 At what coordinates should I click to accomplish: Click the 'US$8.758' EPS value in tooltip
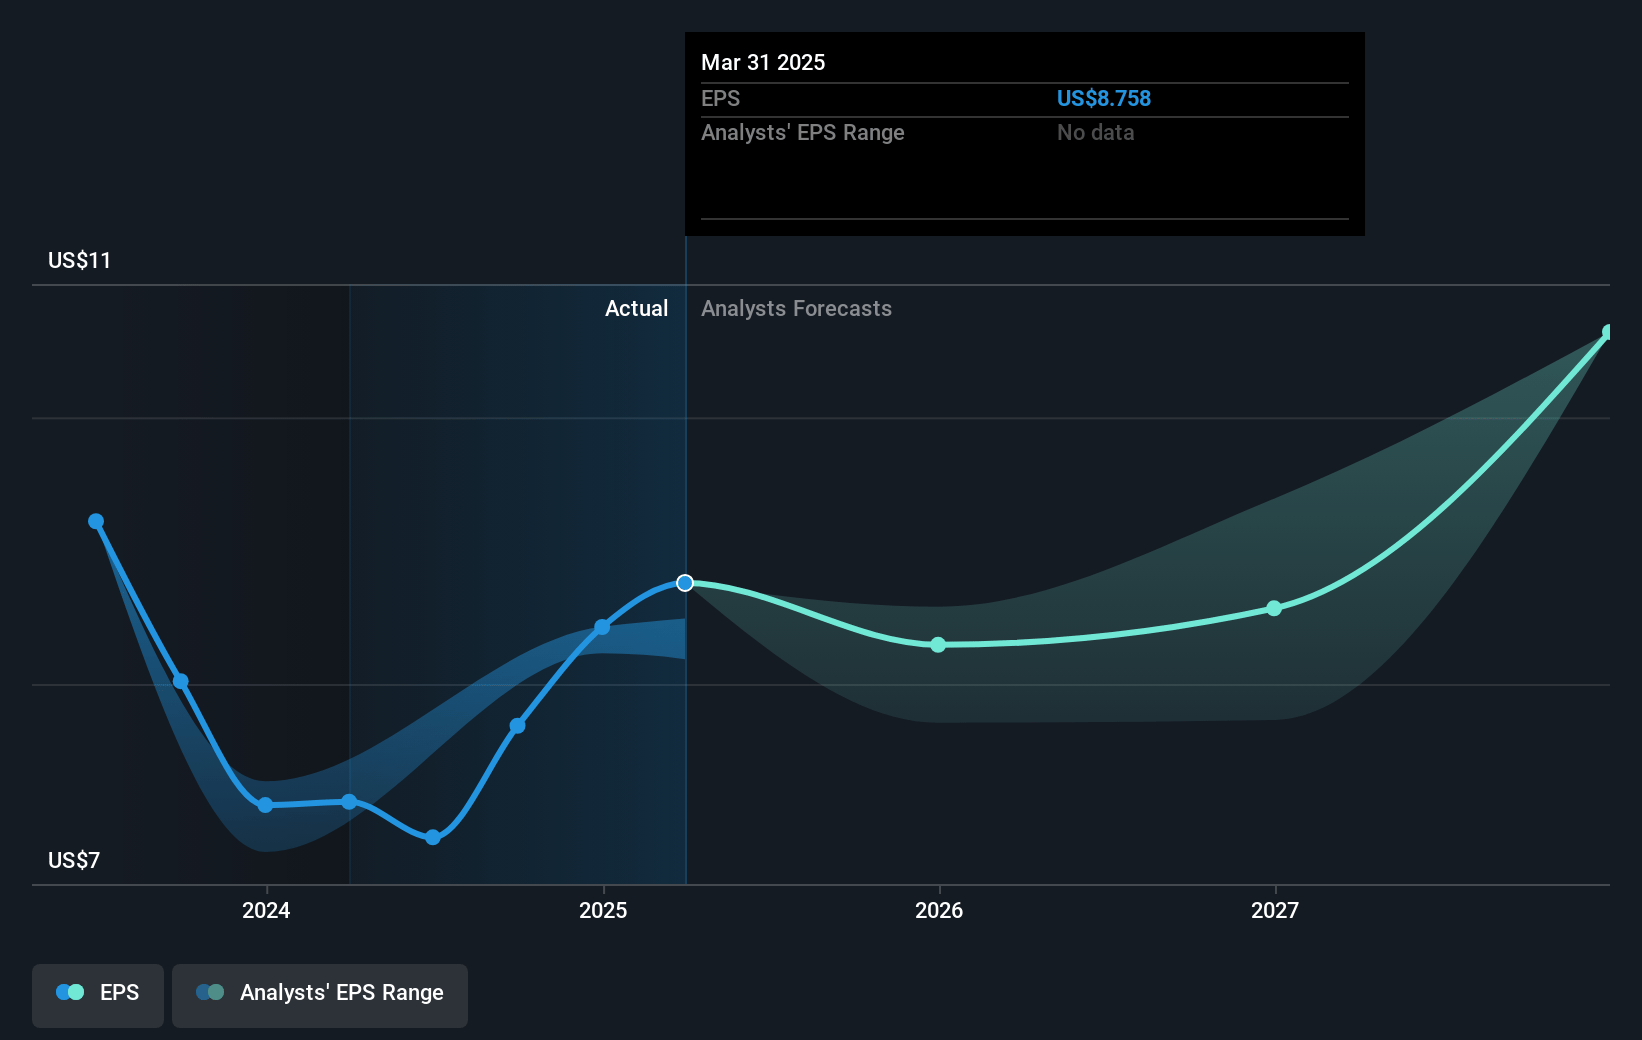[1104, 99]
